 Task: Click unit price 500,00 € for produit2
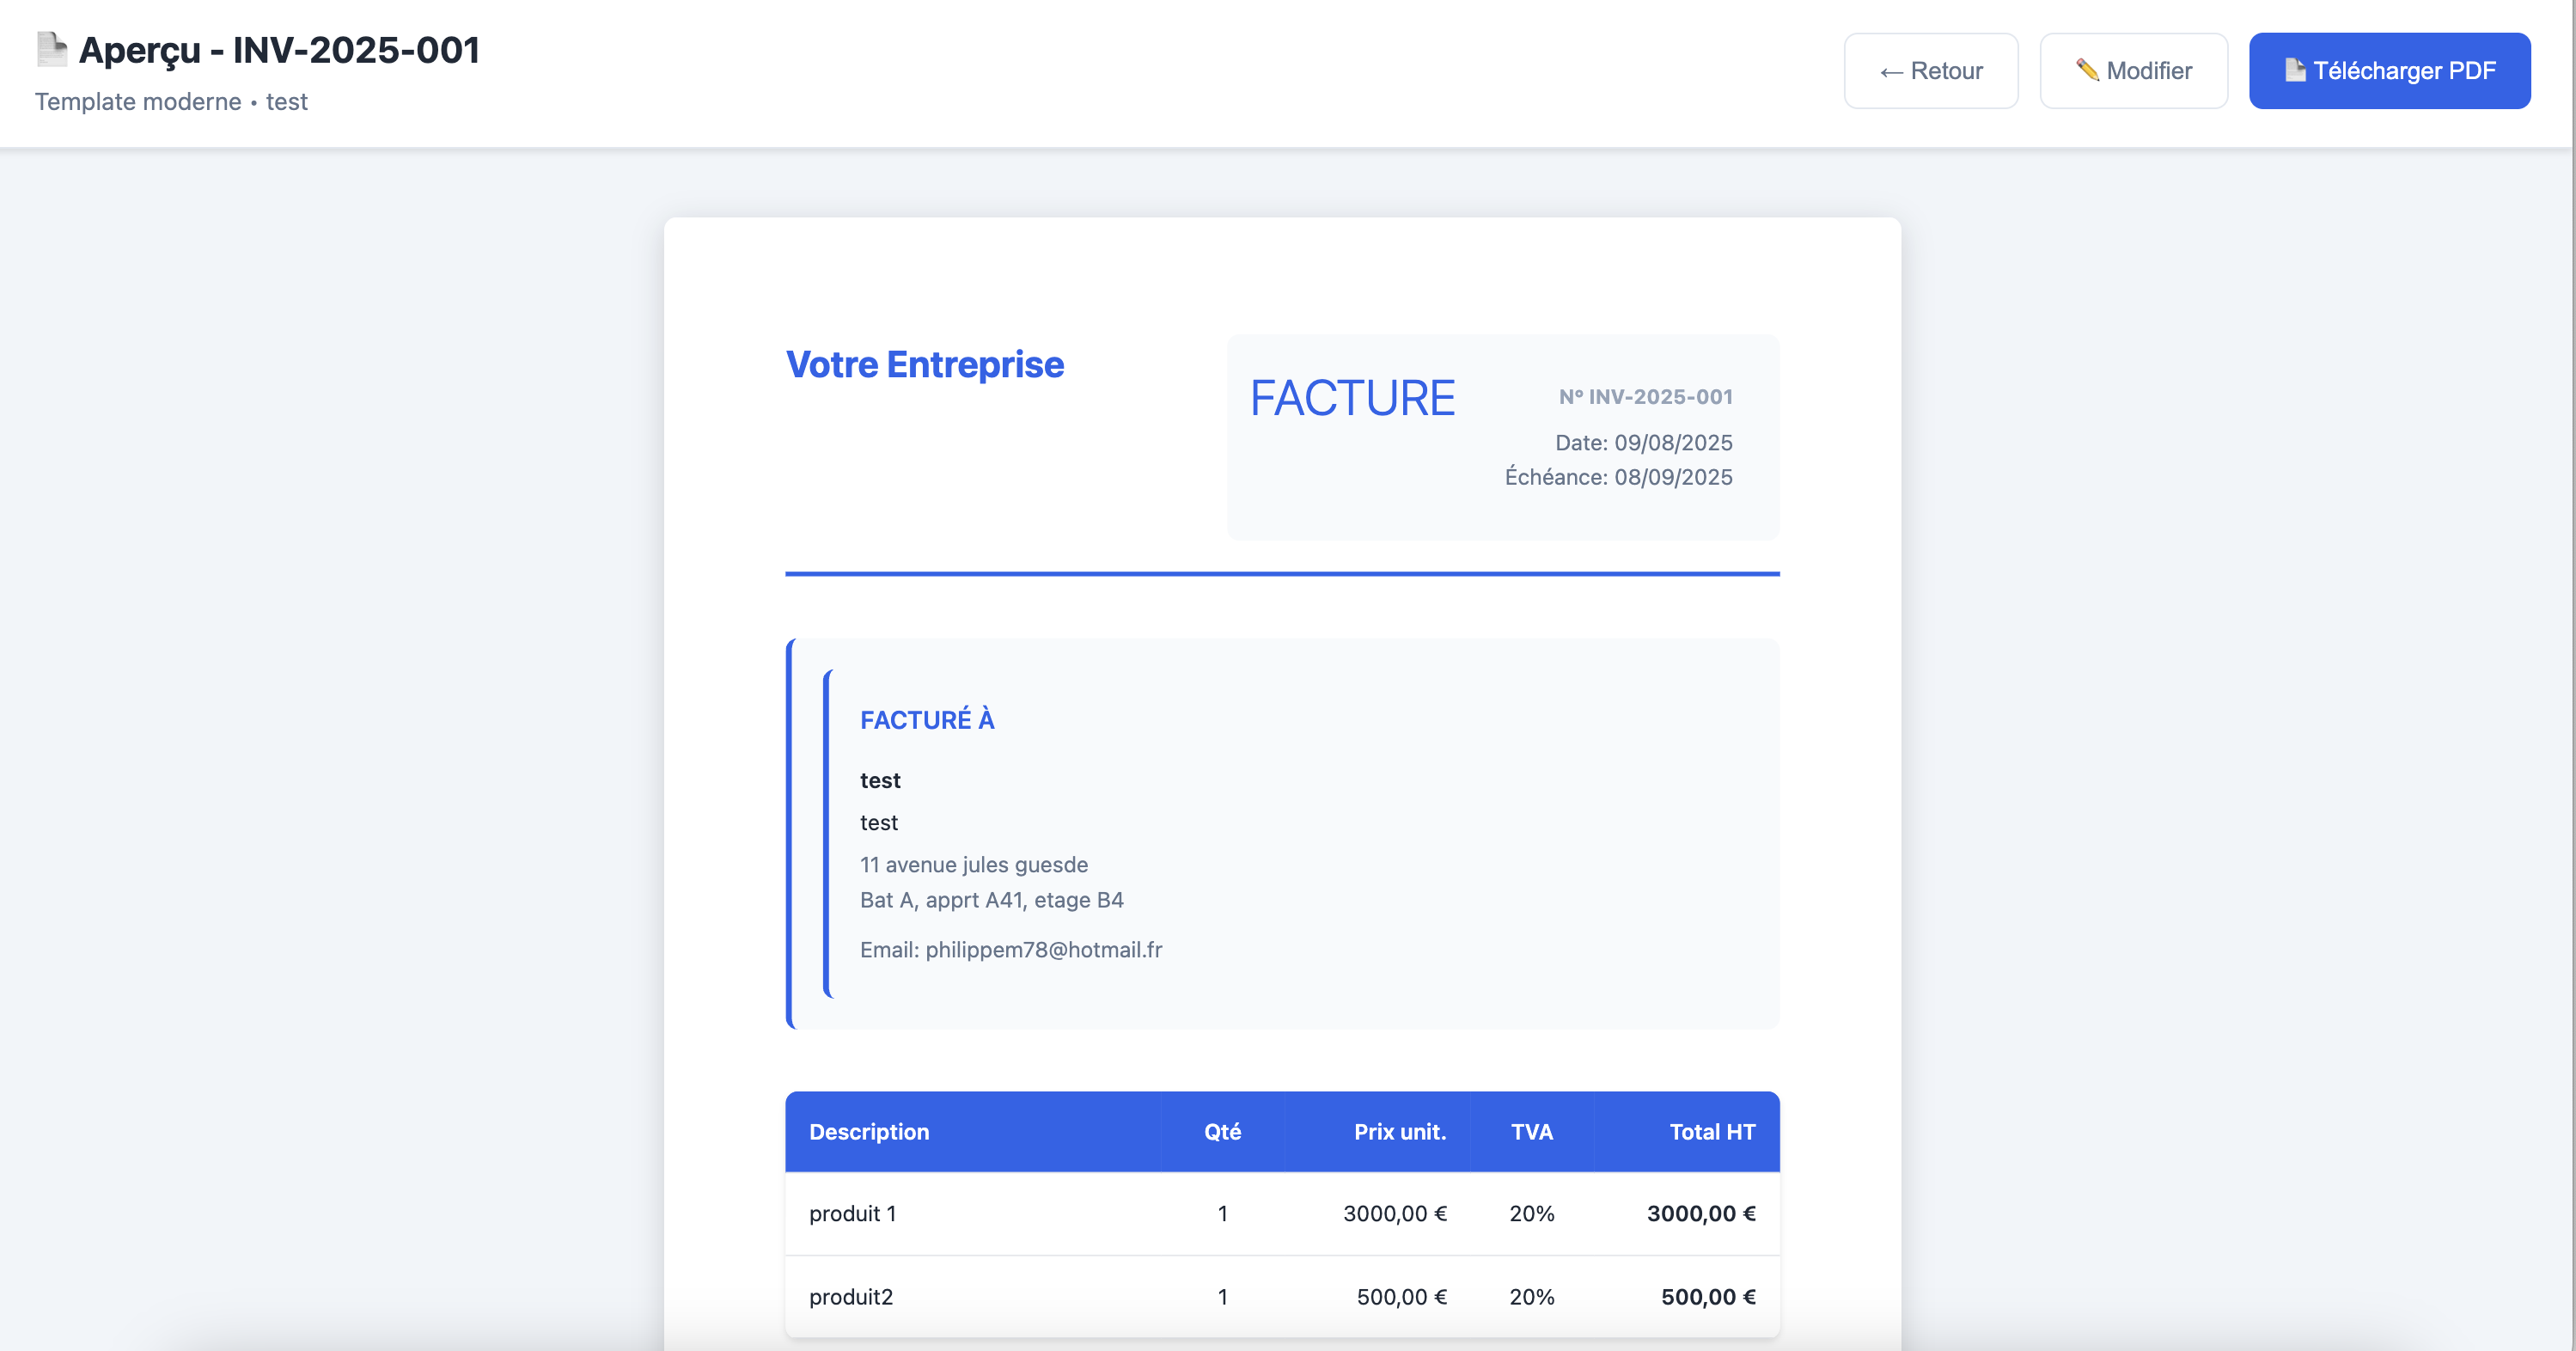1402,1297
